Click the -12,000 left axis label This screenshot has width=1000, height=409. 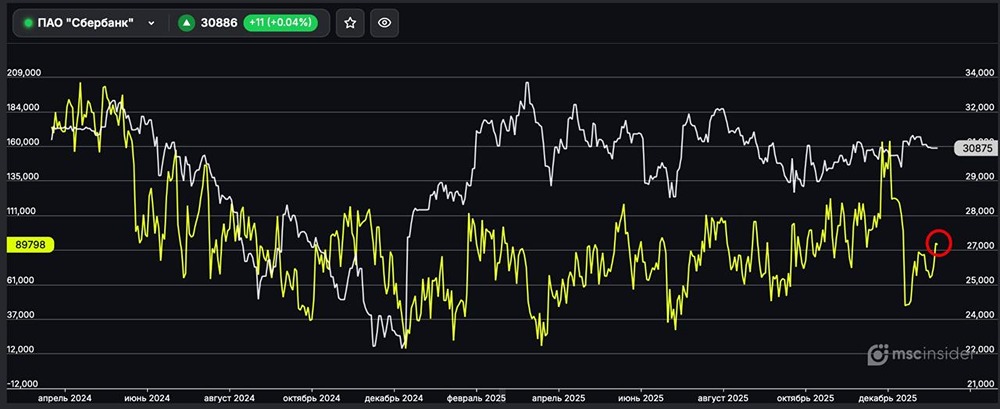pos(24,383)
